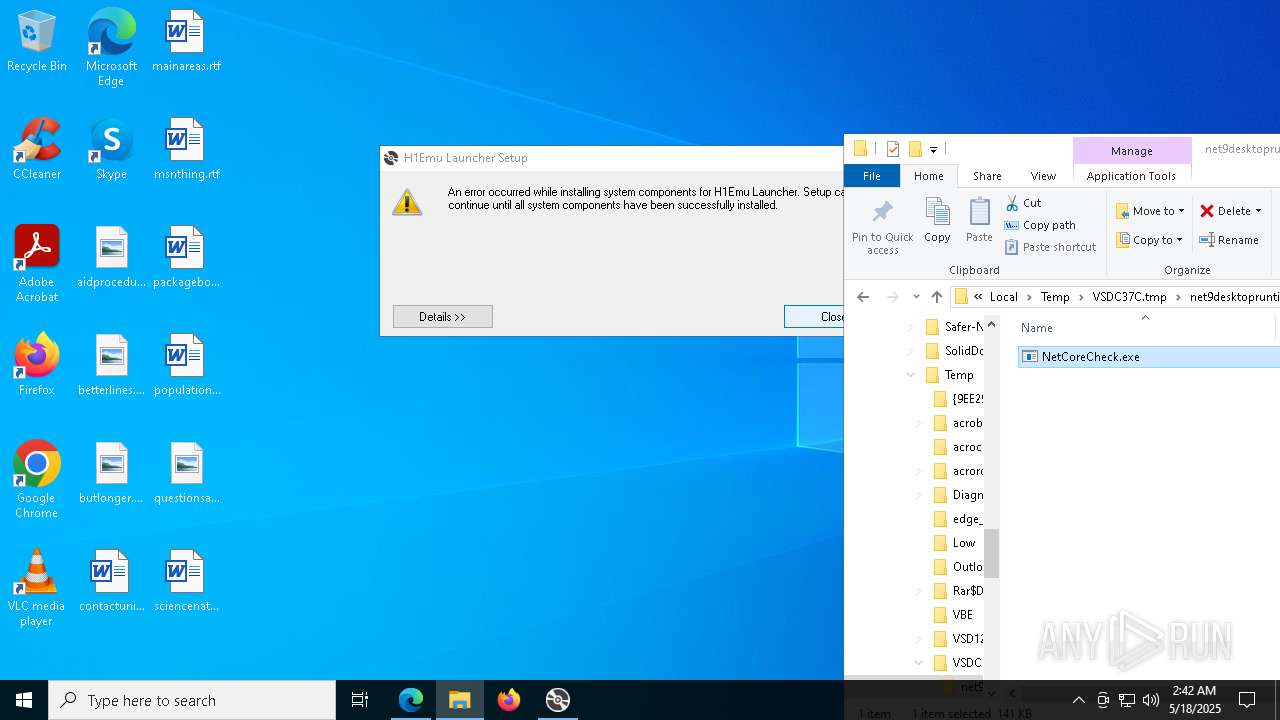Viewport: 1280px width, 720px height.
Task: Open Adobe Acrobat desktop shortcut
Action: point(37,264)
